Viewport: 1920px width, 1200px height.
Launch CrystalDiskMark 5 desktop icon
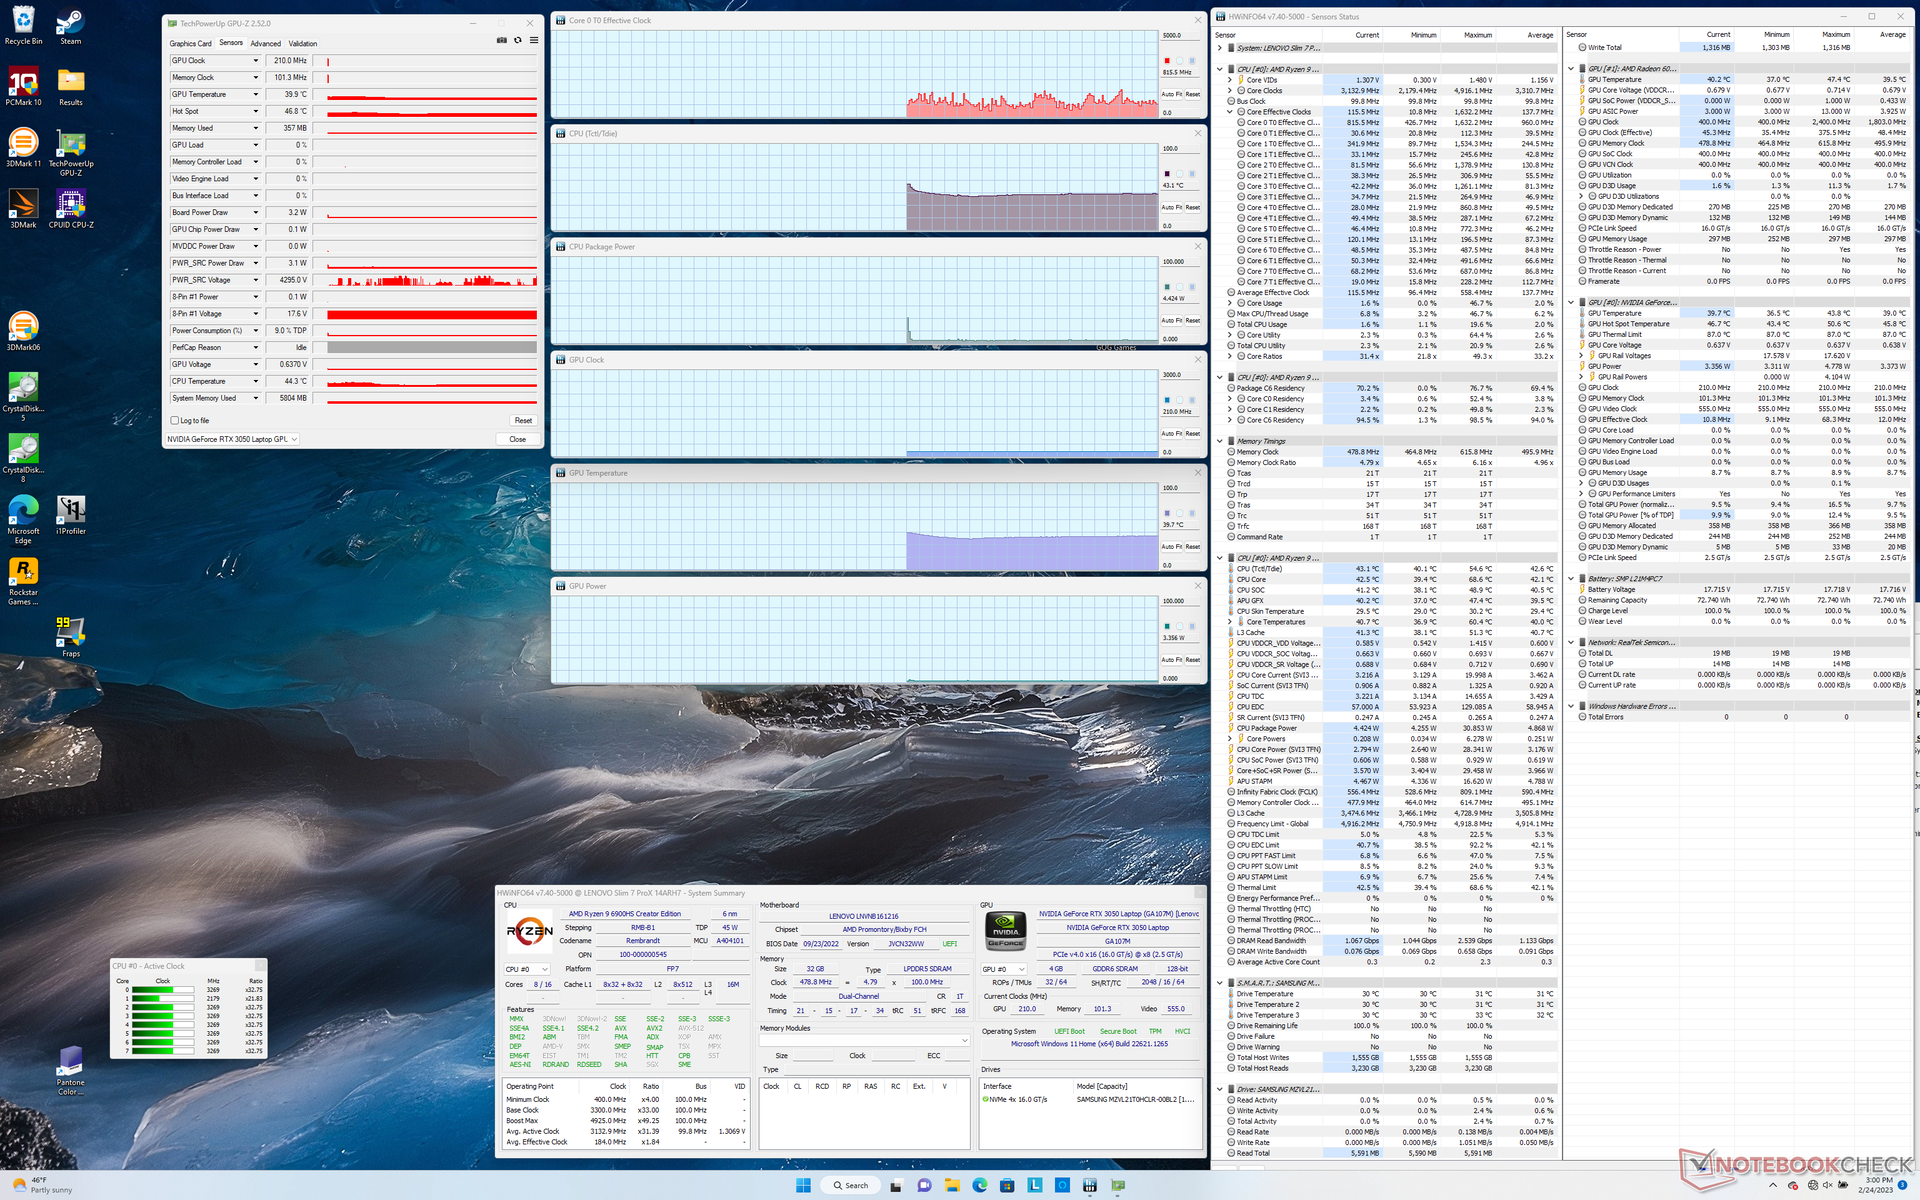tap(23, 396)
